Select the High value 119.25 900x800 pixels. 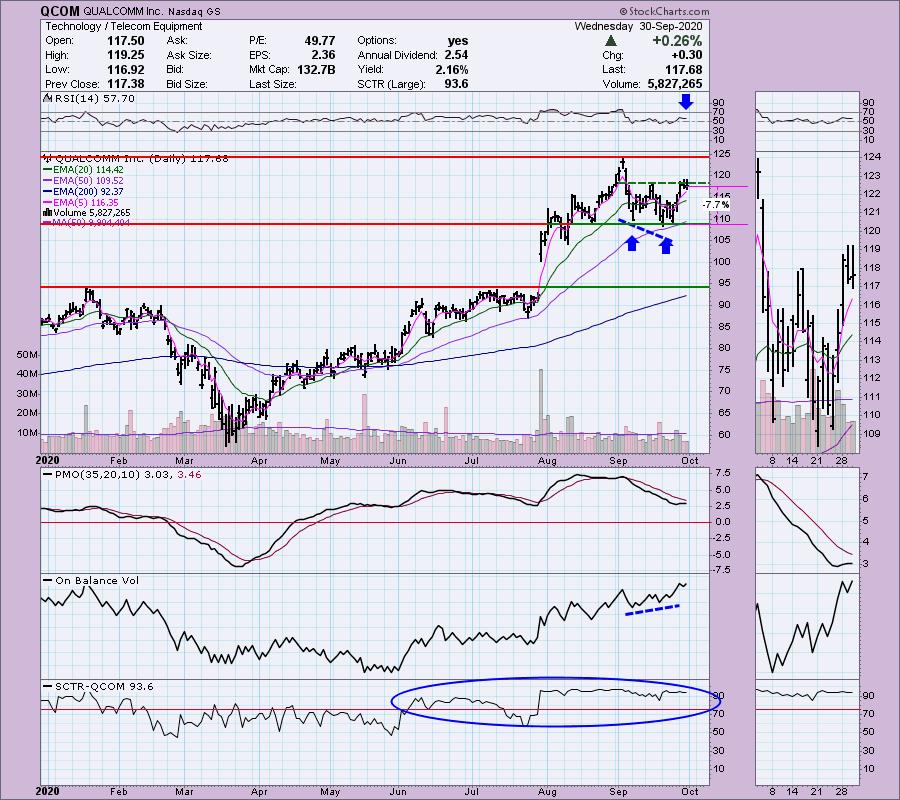click(x=126, y=55)
